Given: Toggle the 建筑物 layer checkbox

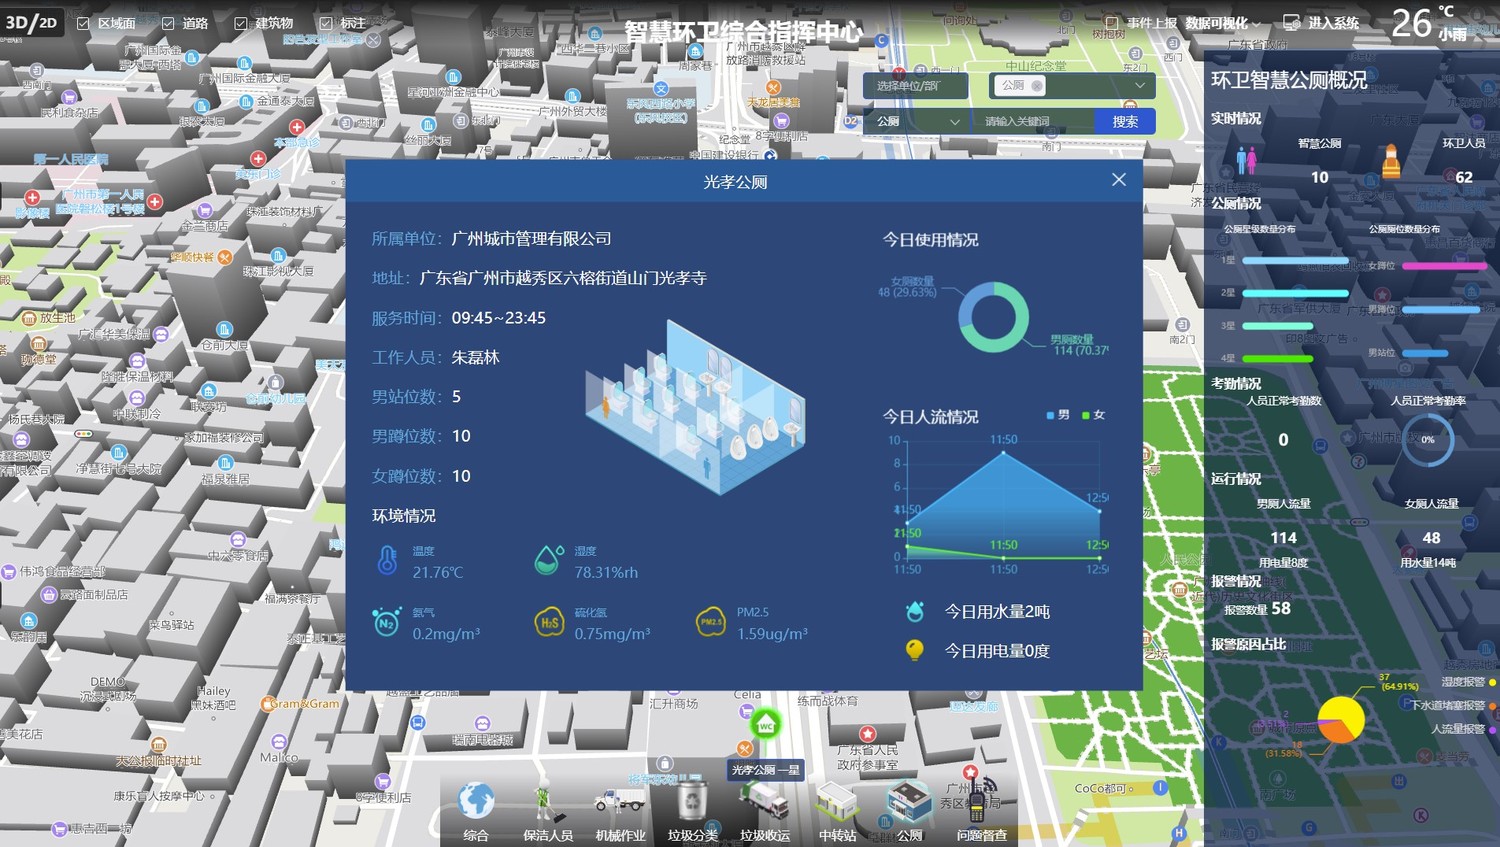Looking at the screenshot, I should [240, 23].
